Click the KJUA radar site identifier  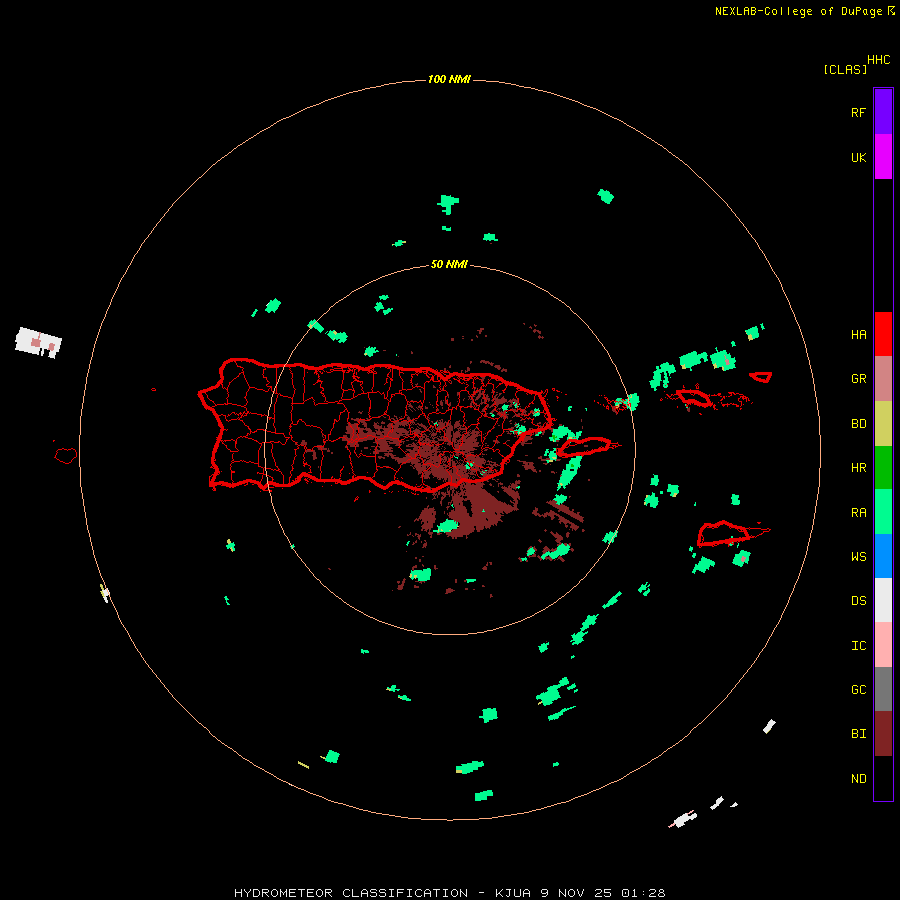coord(513,893)
